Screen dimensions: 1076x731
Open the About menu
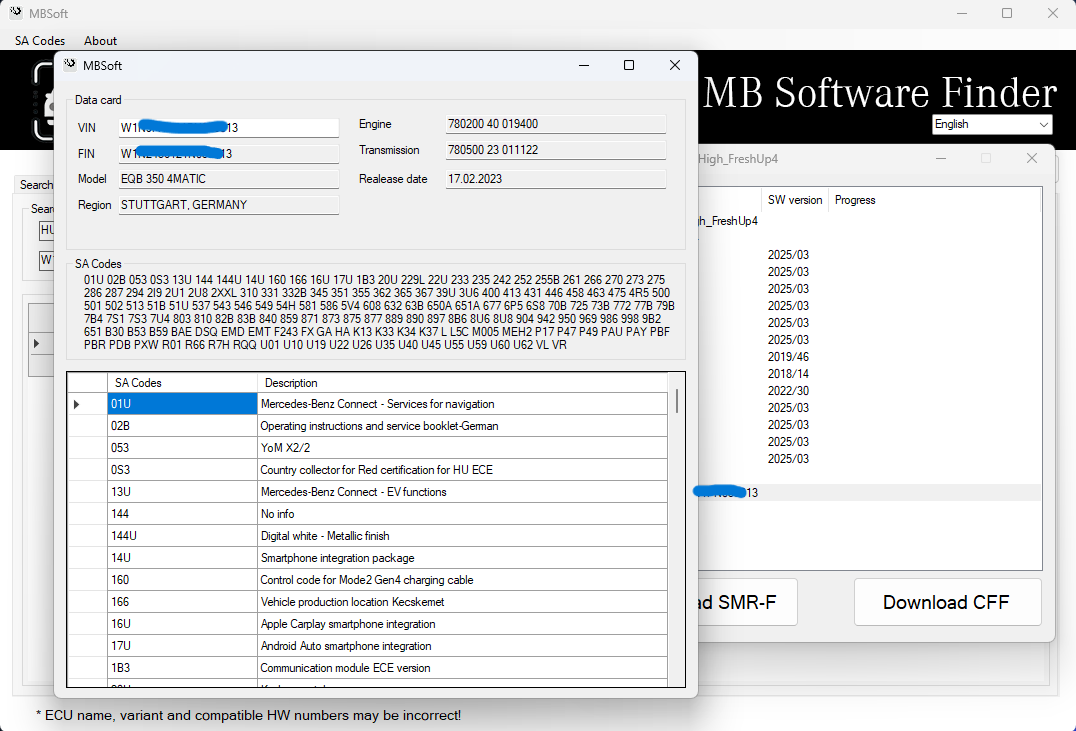coord(100,41)
